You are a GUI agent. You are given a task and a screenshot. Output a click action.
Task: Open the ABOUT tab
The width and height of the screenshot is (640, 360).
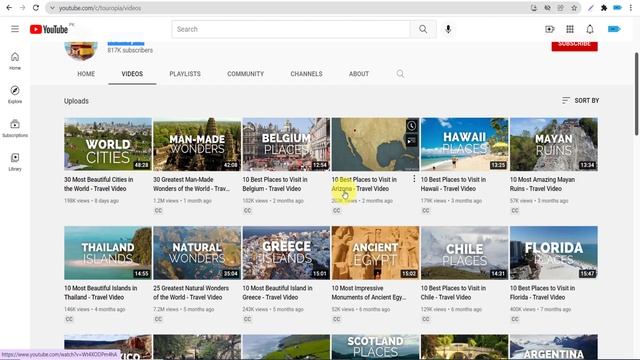[359, 74]
